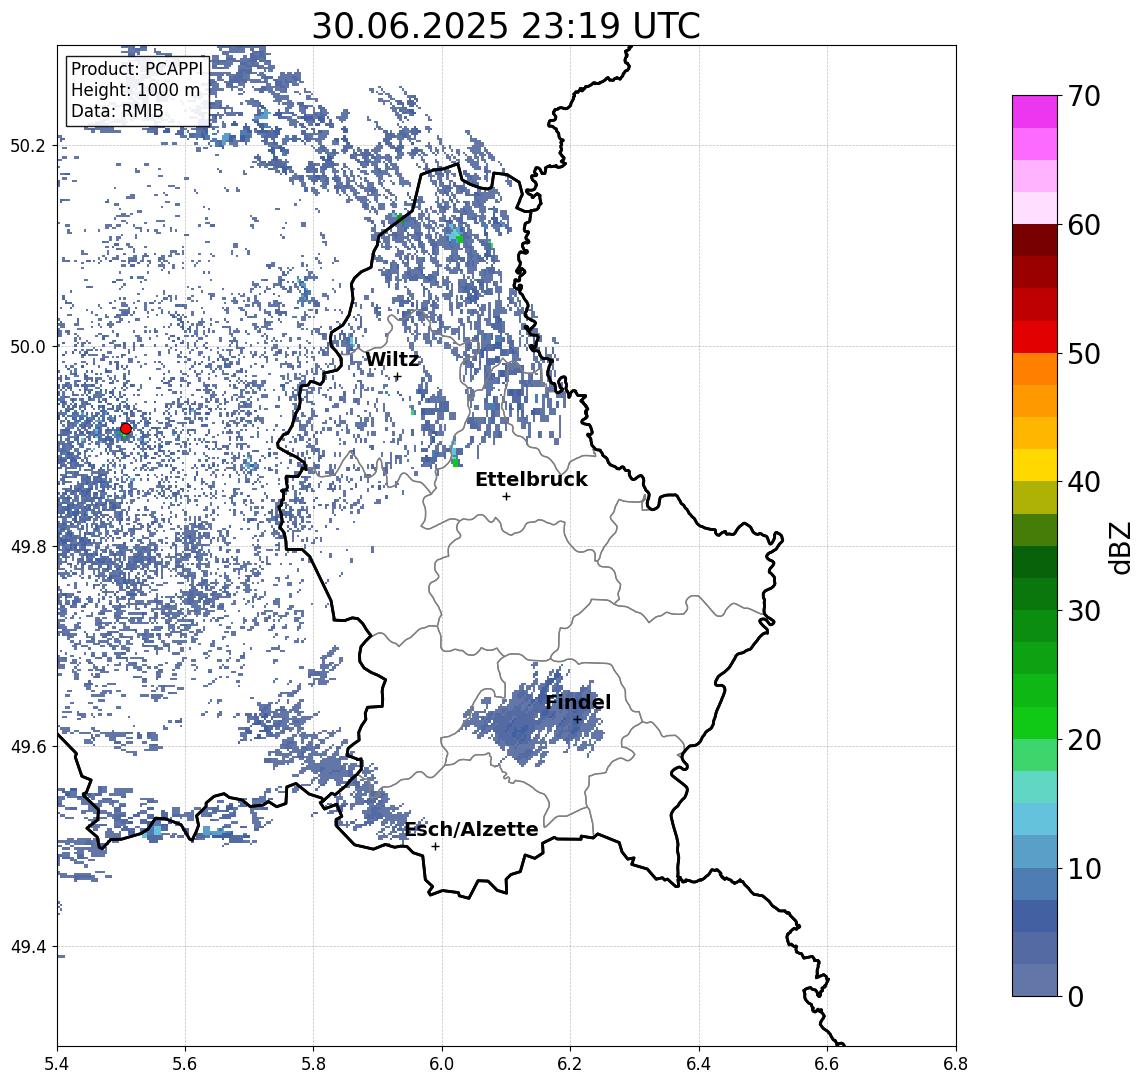Click the colorbar tick value 10

[x=1084, y=869]
